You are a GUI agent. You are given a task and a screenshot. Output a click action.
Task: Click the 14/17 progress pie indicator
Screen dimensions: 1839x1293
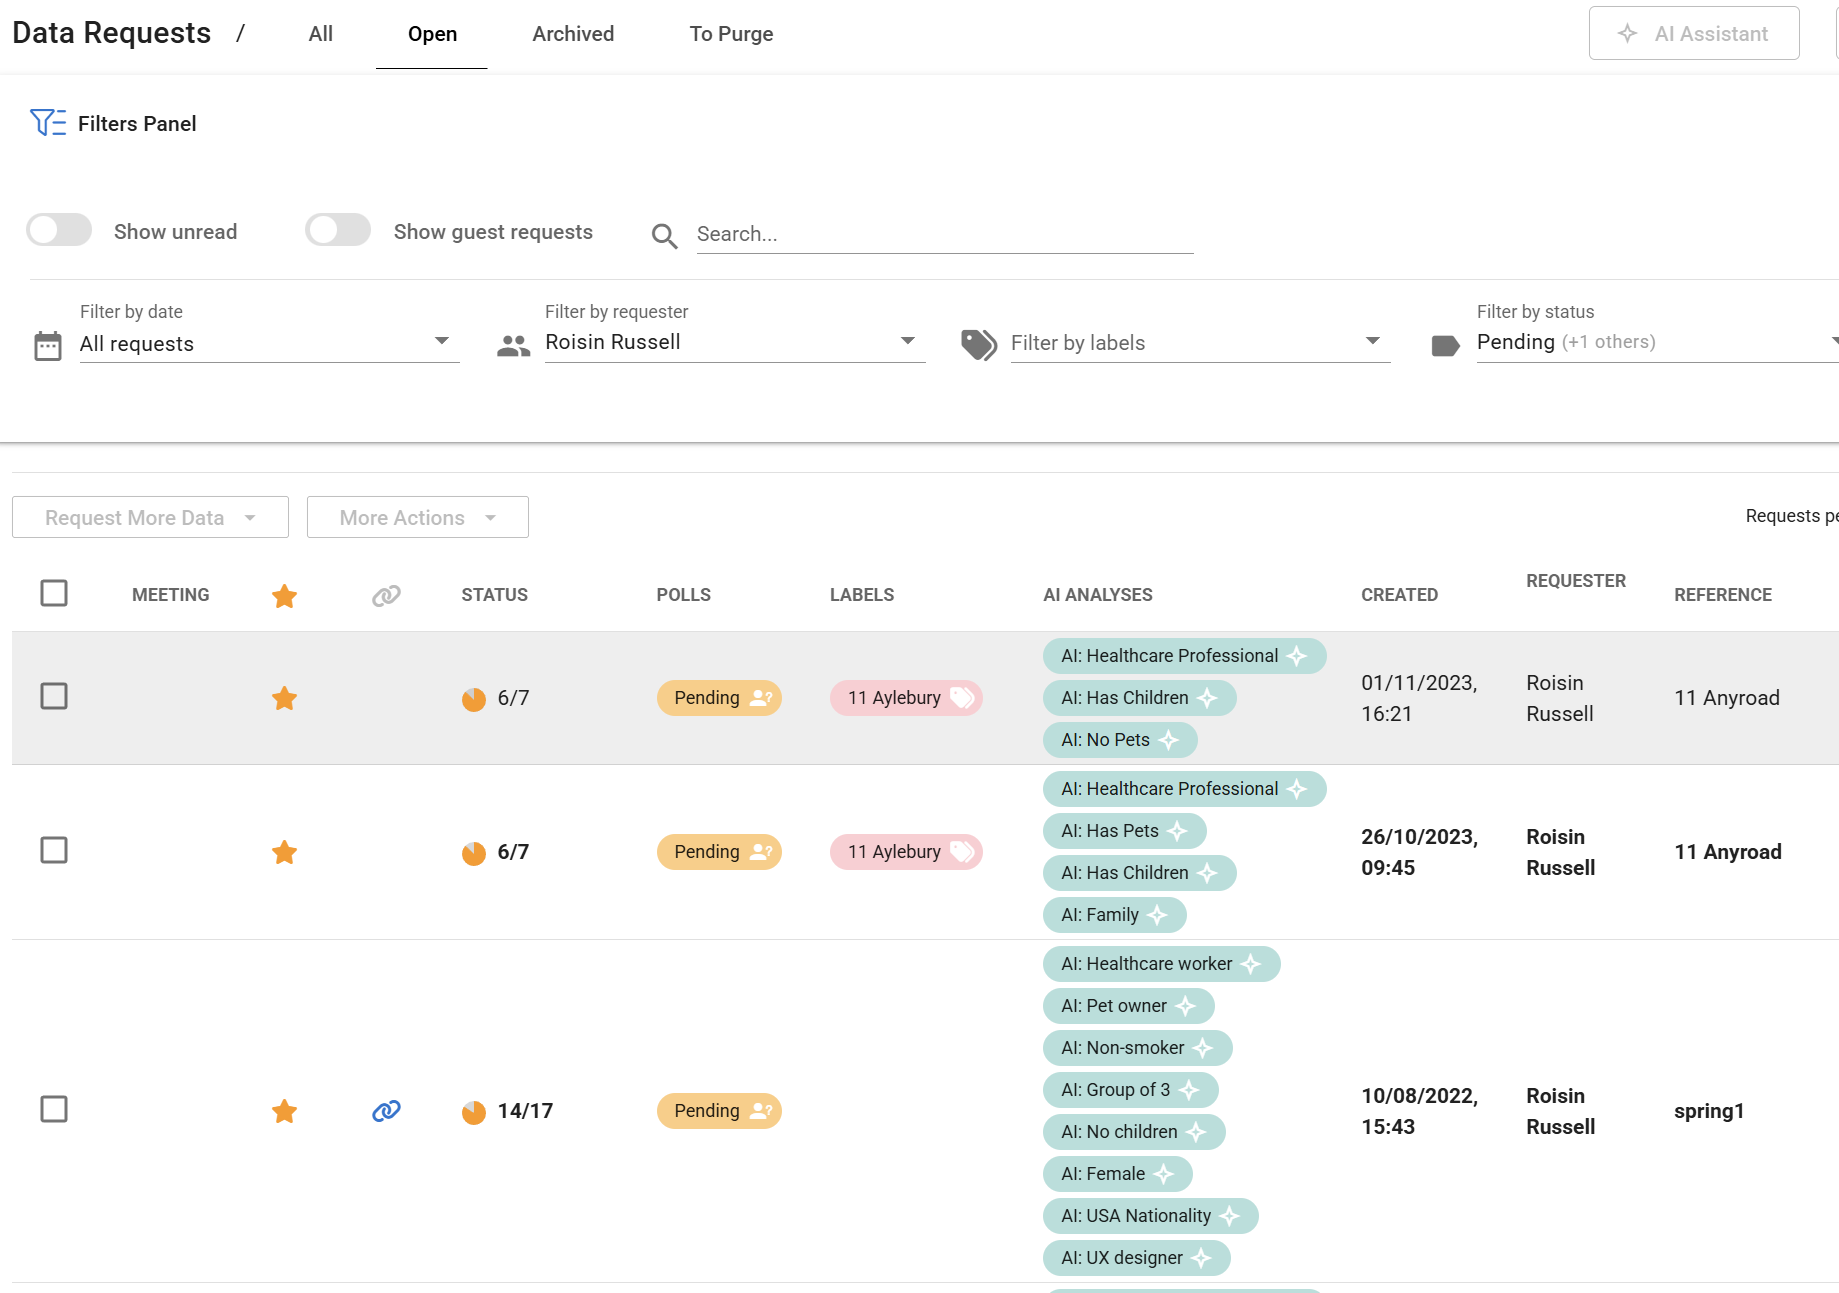[x=474, y=1112]
